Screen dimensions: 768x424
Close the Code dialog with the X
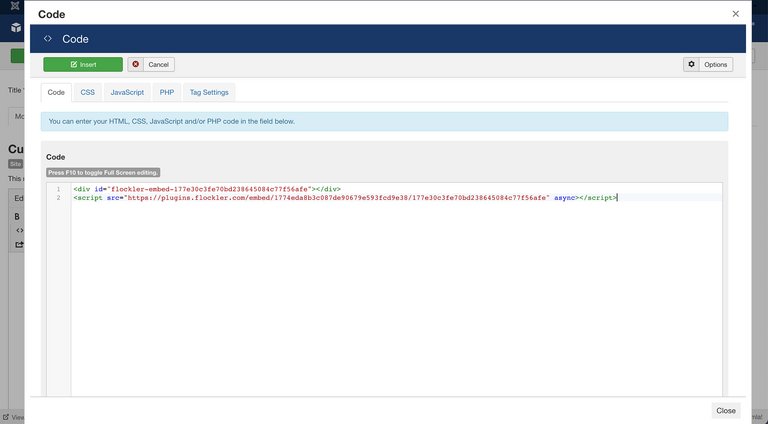point(735,14)
